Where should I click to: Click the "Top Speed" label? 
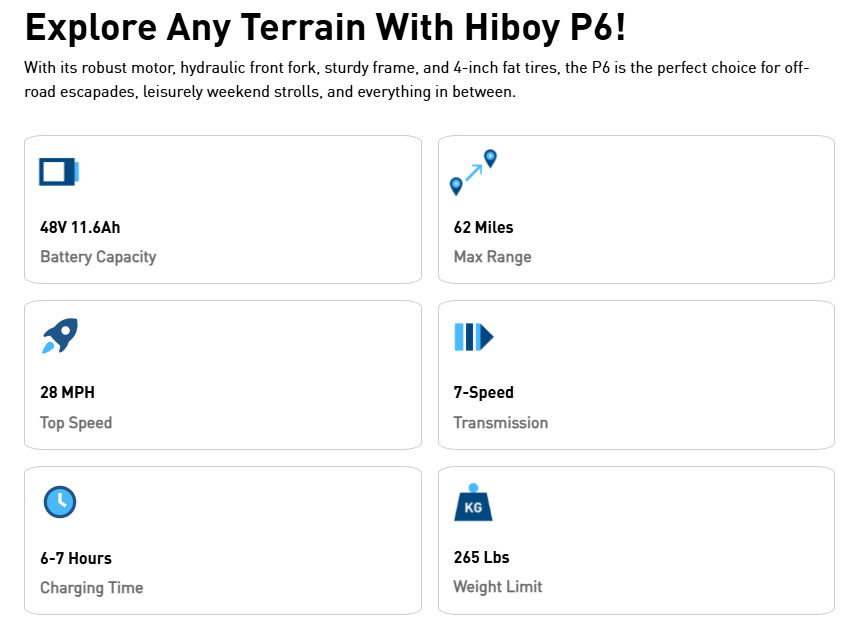click(76, 423)
